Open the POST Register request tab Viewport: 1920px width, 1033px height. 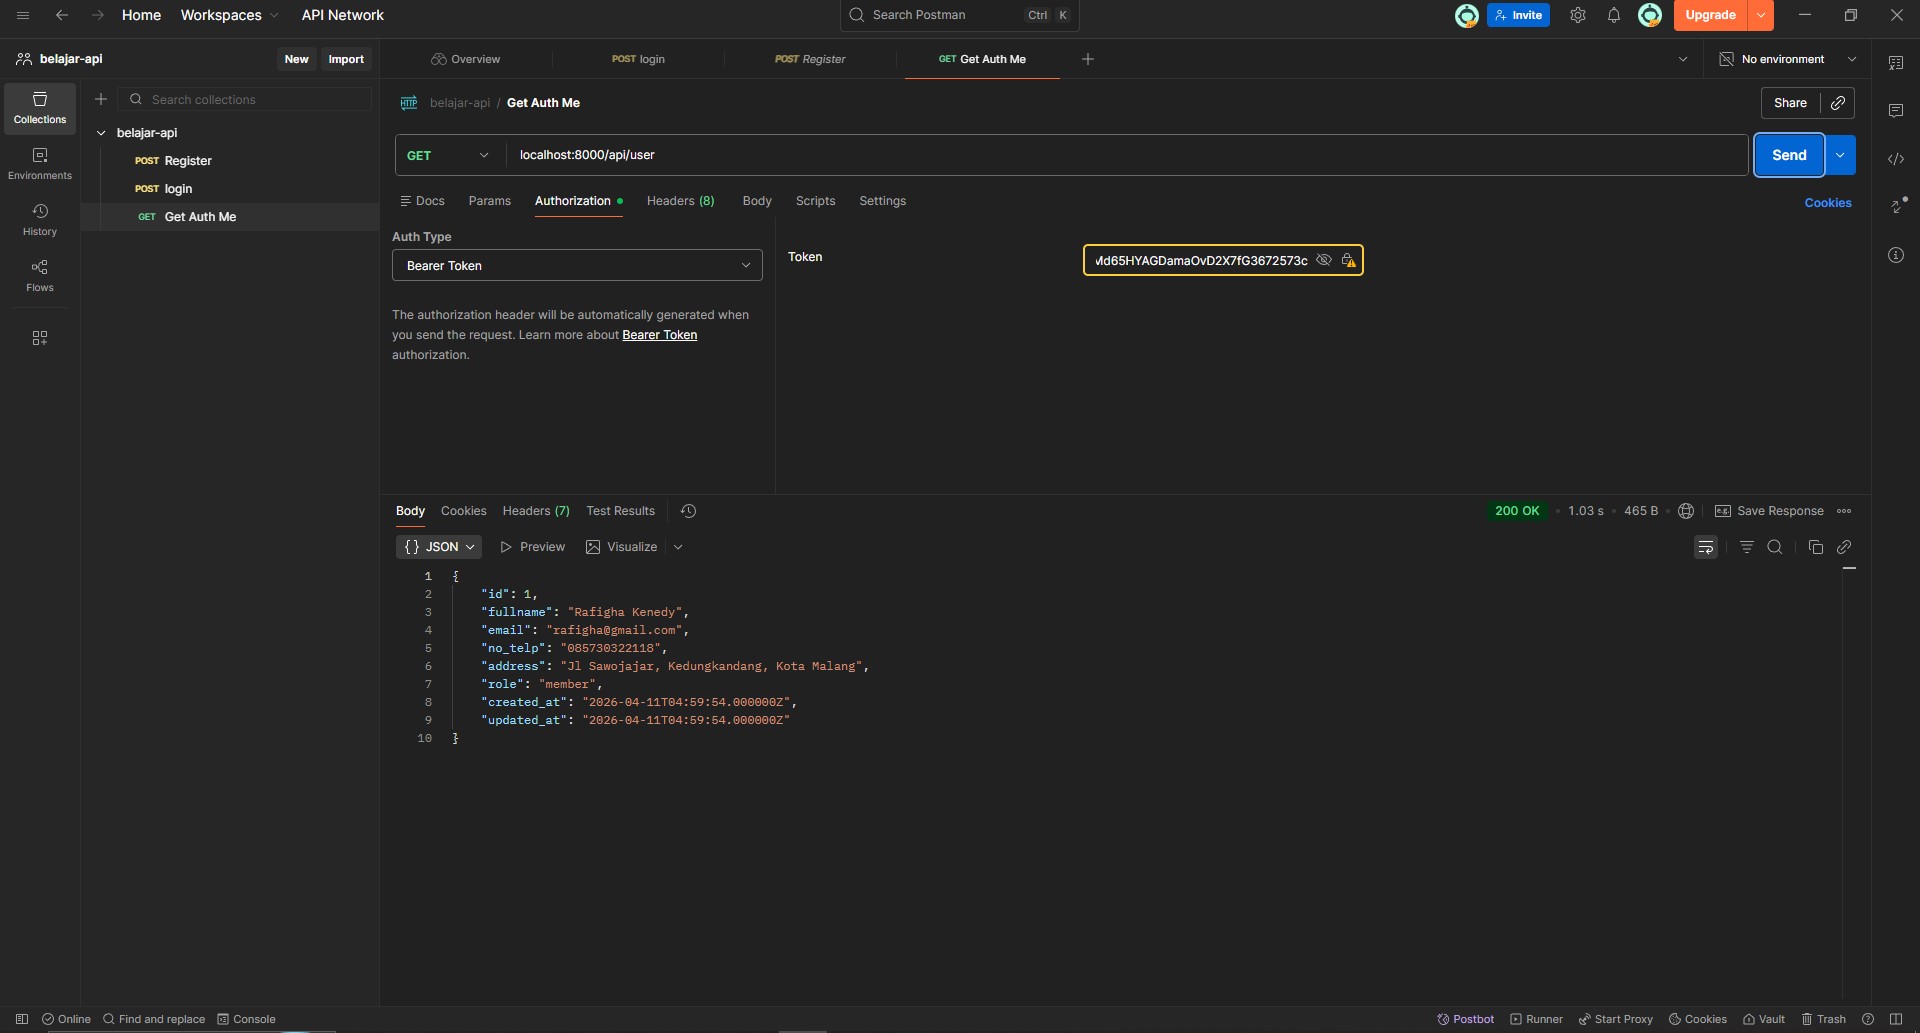[x=810, y=59]
